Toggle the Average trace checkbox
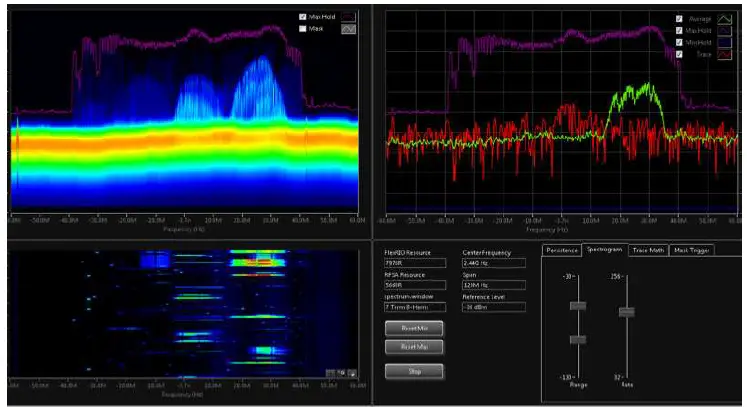 coord(680,19)
